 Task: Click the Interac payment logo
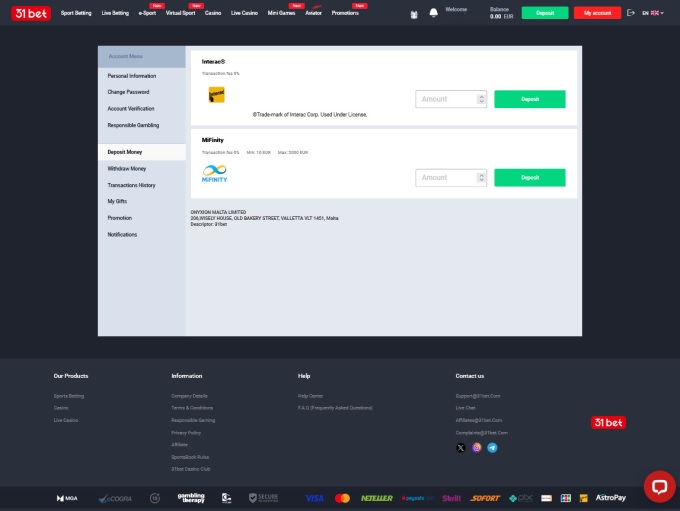[x=216, y=95]
